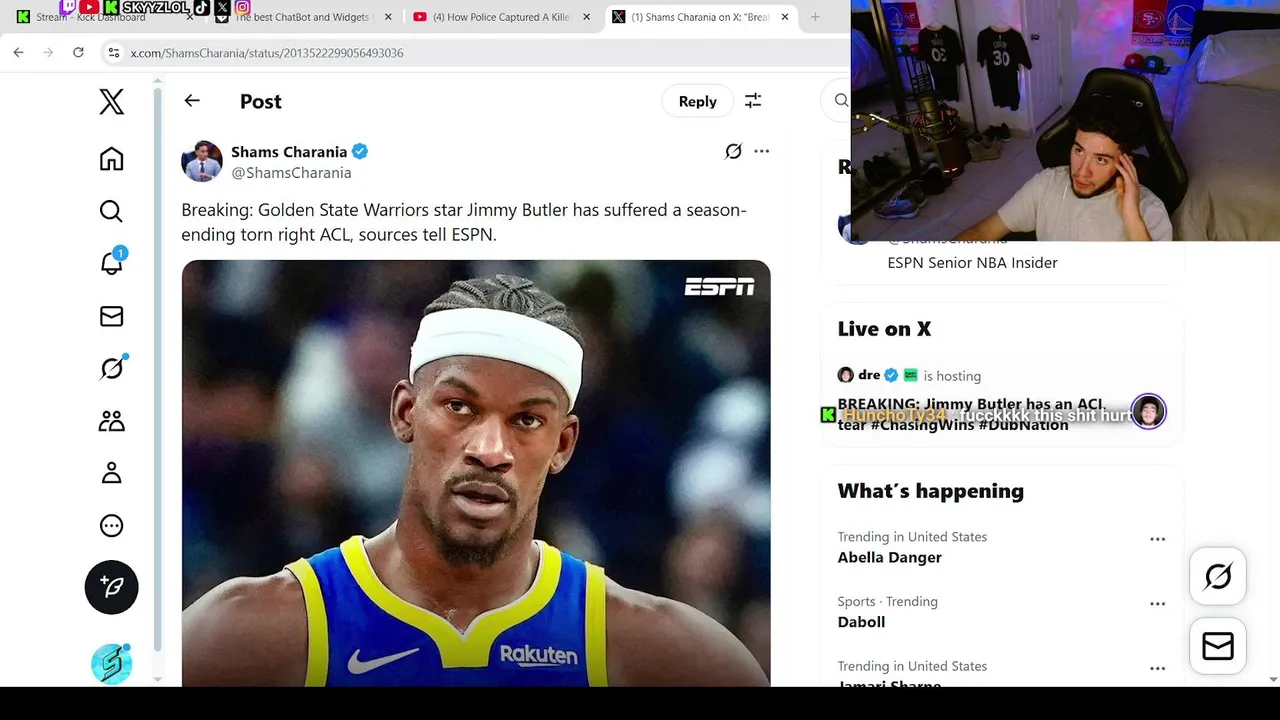
Task: Open options for Daboll trend
Action: 1157,604
